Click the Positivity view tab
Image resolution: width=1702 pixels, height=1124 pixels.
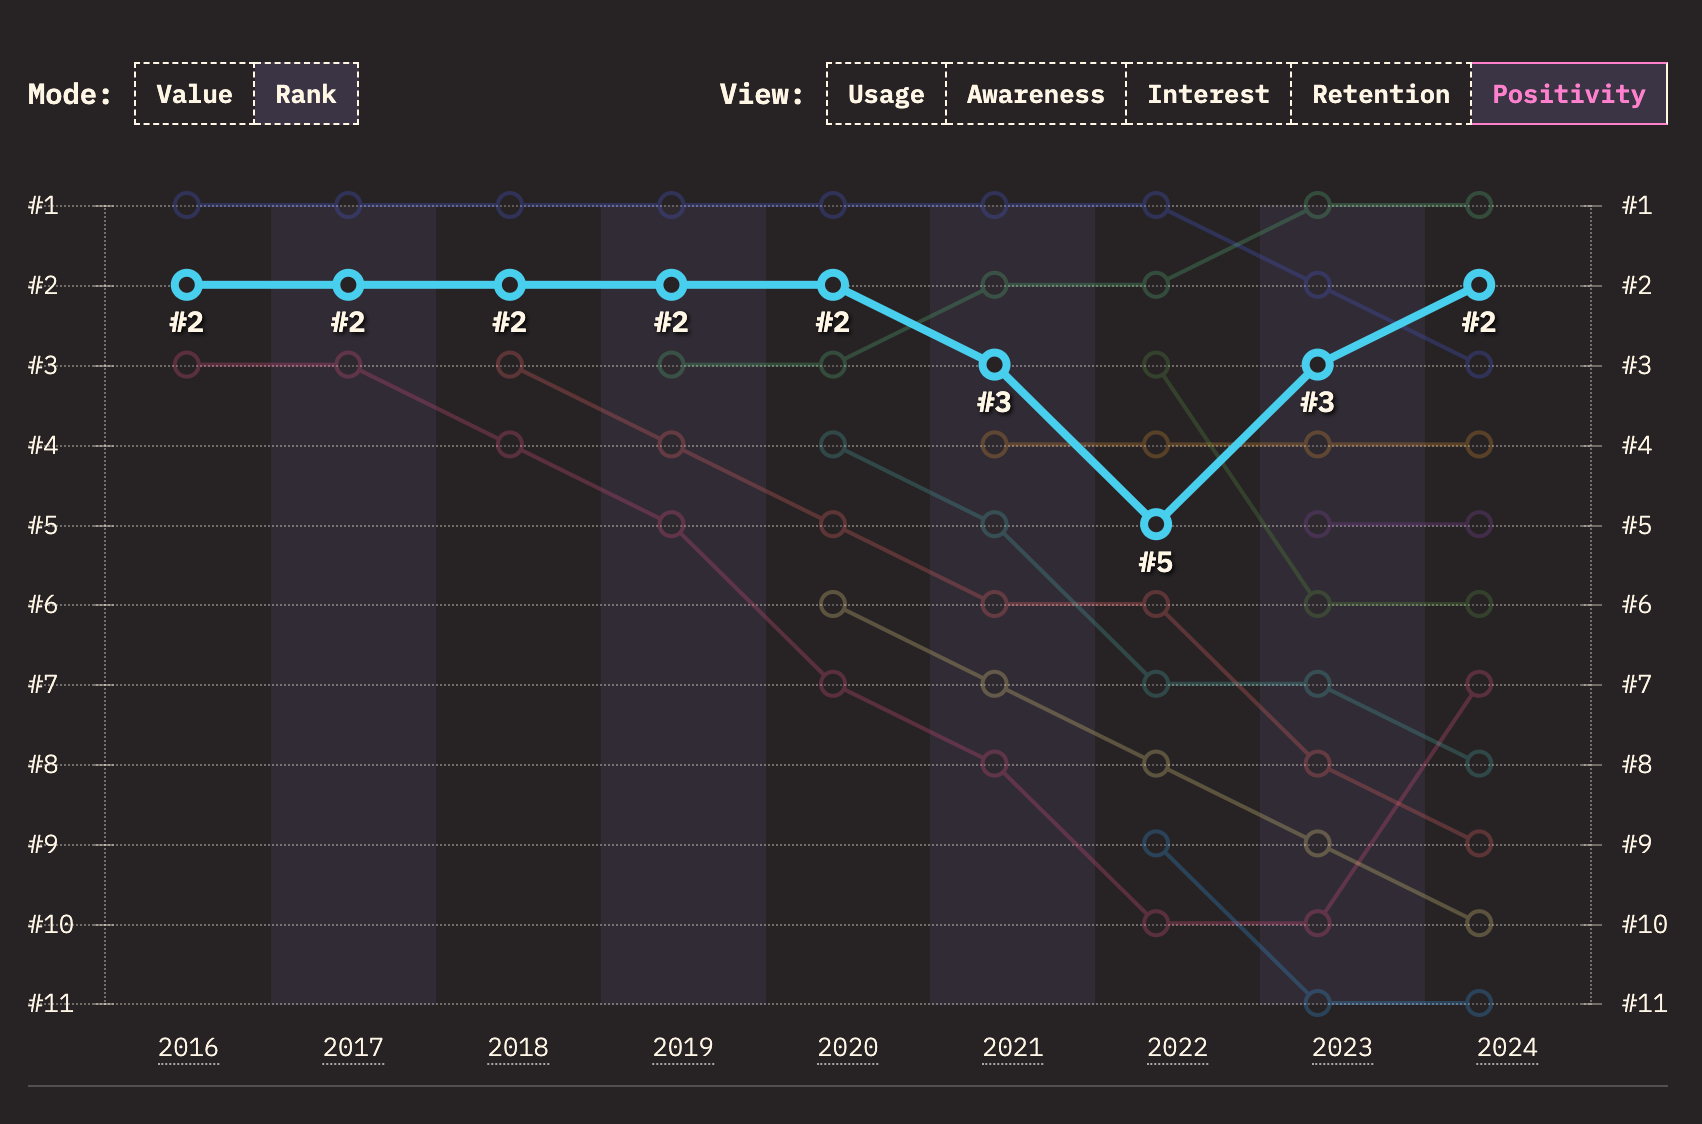coord(1568,94)
